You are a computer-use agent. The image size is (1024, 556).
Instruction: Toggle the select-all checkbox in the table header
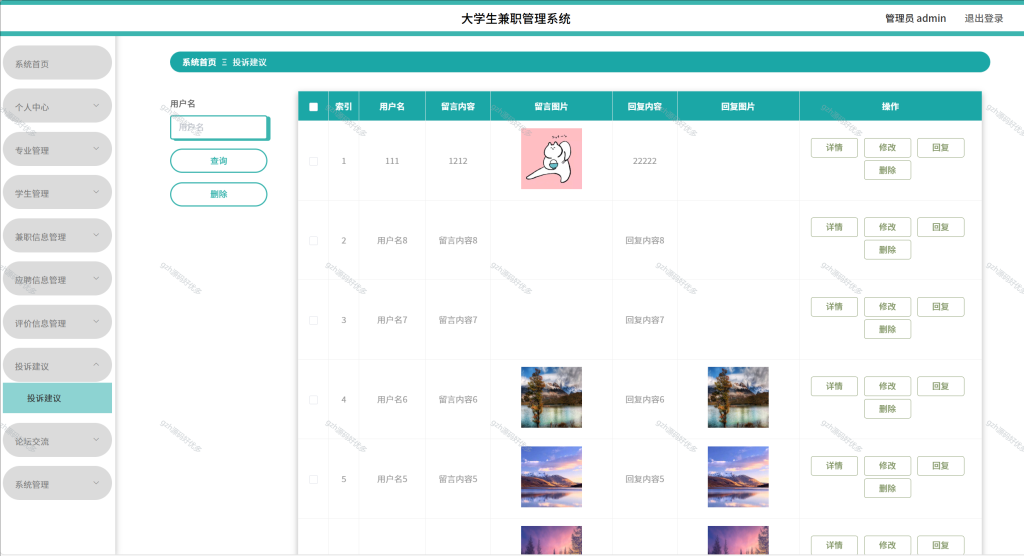tap(313, 106)
